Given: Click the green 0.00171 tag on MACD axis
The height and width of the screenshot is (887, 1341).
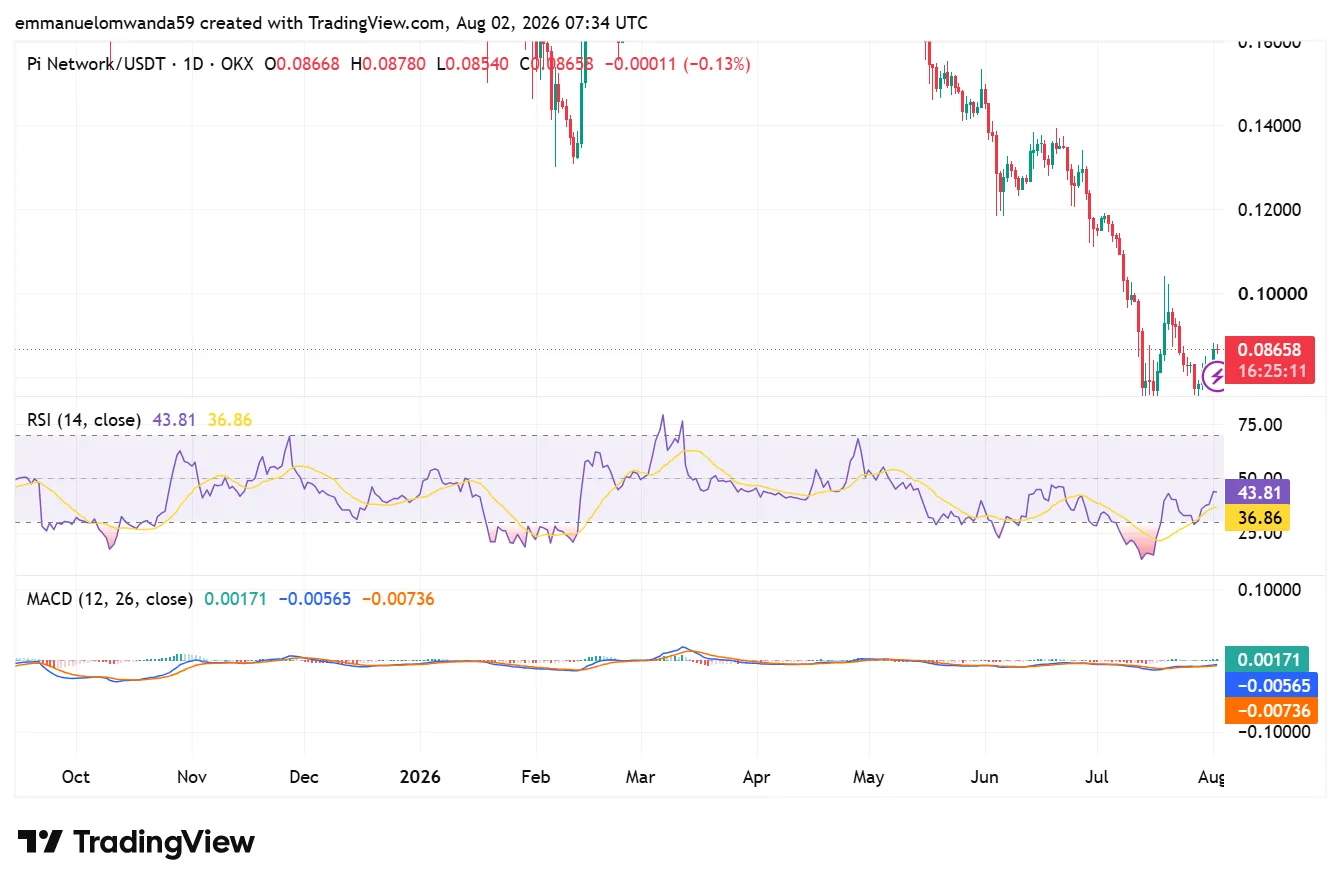Looking at the screenshot, I should point(1268,660).
